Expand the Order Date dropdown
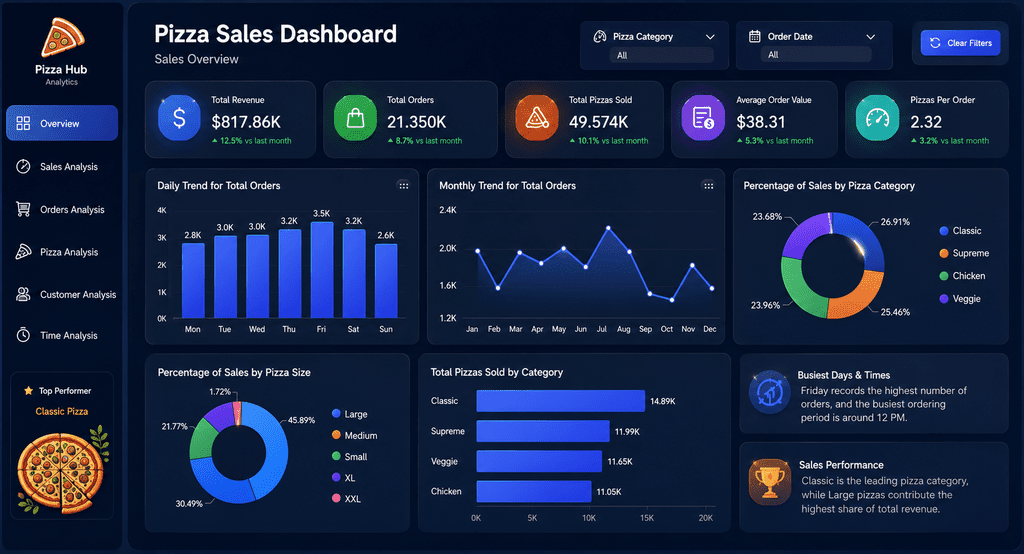The image size is (1024, 554). click(x=870, y=37)
